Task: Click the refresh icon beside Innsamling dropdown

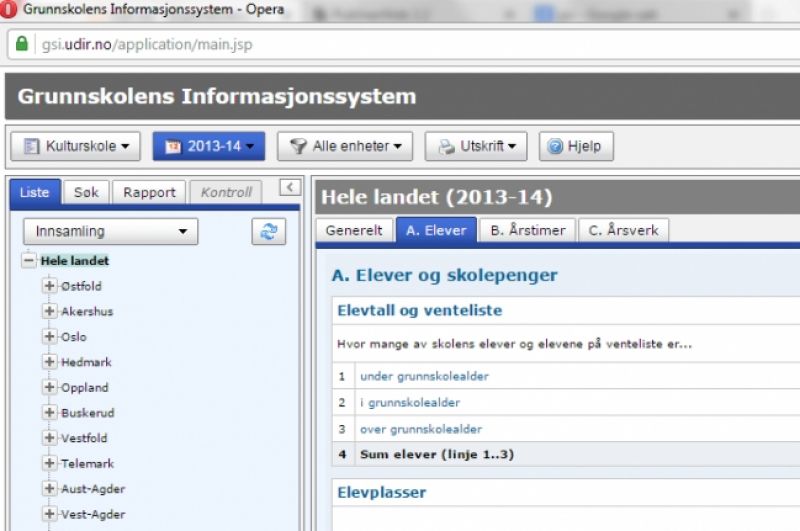Action: pos(268,231)
